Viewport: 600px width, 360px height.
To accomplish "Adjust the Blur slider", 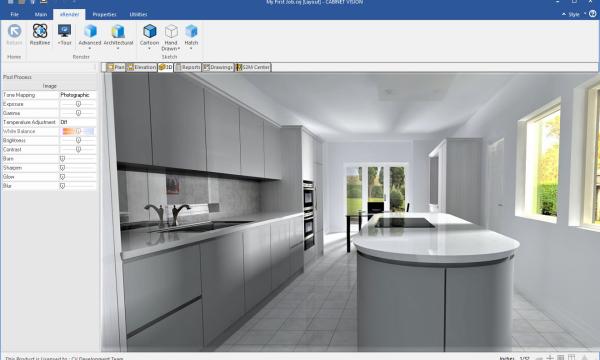I will pos(78,186).
